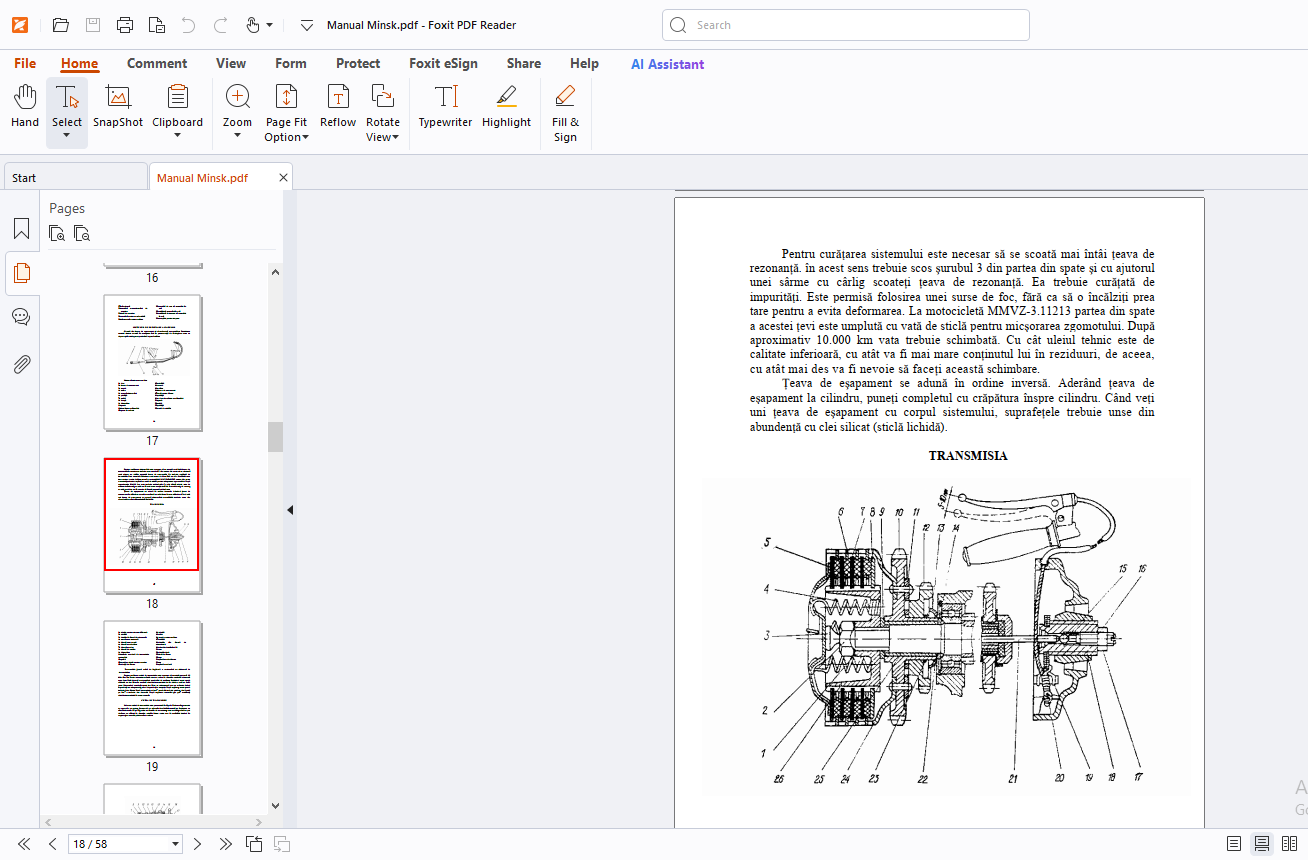
Task: Switch to the Start document tab
Action: click(x=75, y=178)
